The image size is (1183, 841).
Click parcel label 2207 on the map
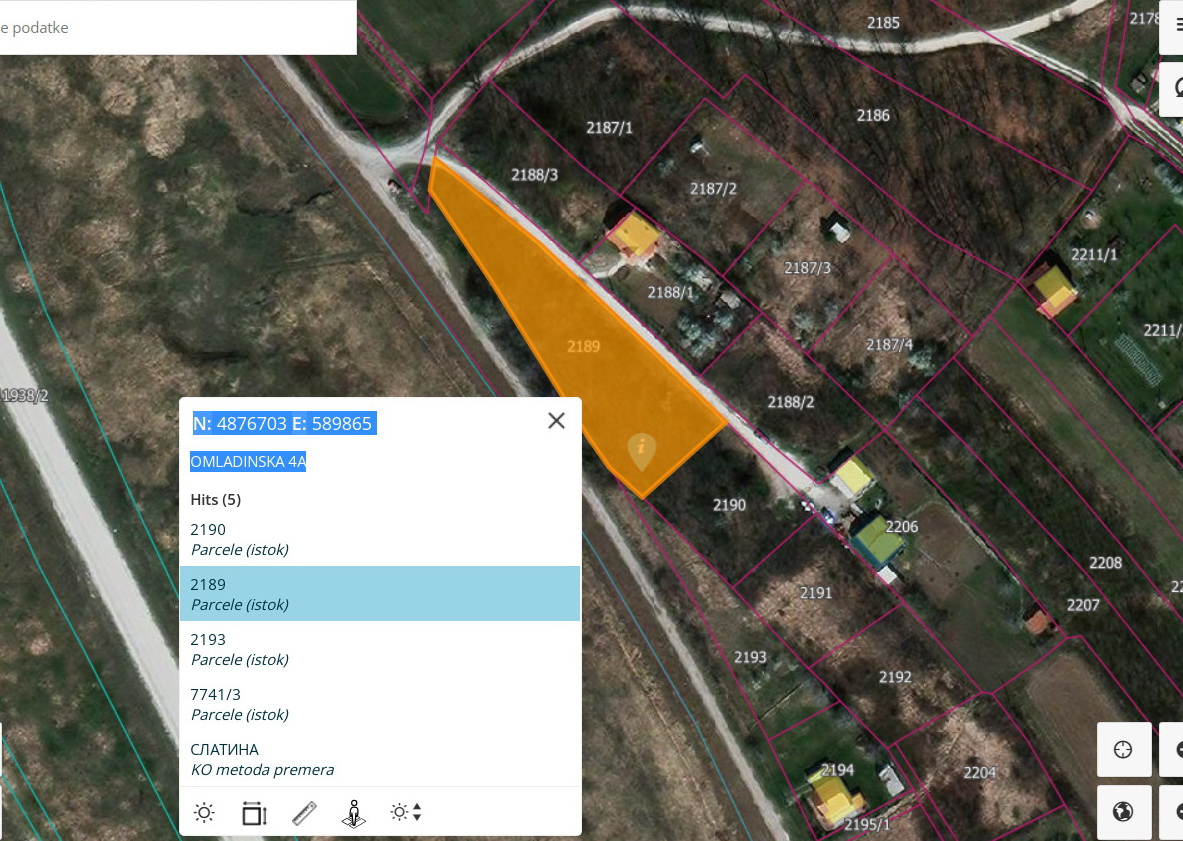coord(1083,605)
